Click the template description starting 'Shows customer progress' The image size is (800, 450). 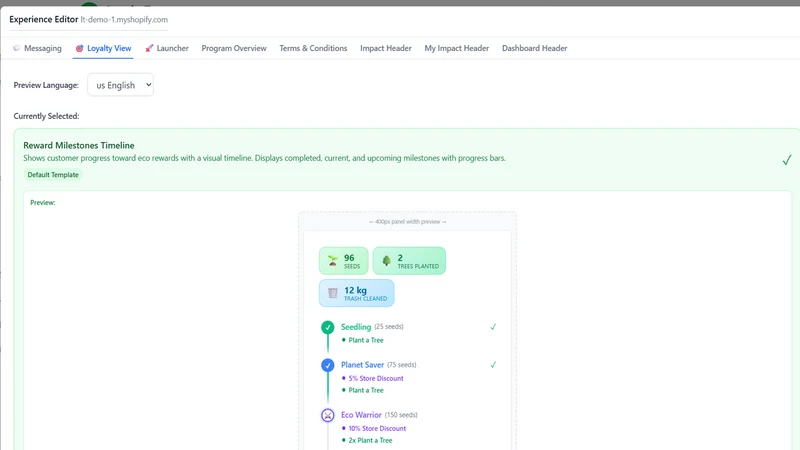point(264,158)
